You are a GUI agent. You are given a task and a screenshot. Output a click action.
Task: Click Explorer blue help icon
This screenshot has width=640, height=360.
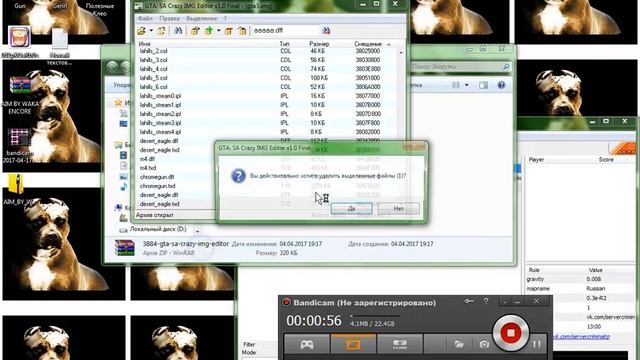pos(501,85)
